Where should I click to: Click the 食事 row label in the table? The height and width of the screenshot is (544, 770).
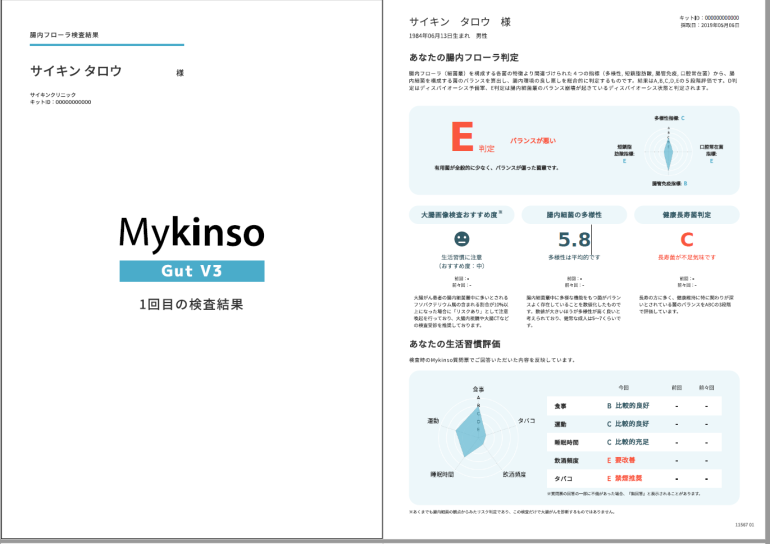(560, 406)
